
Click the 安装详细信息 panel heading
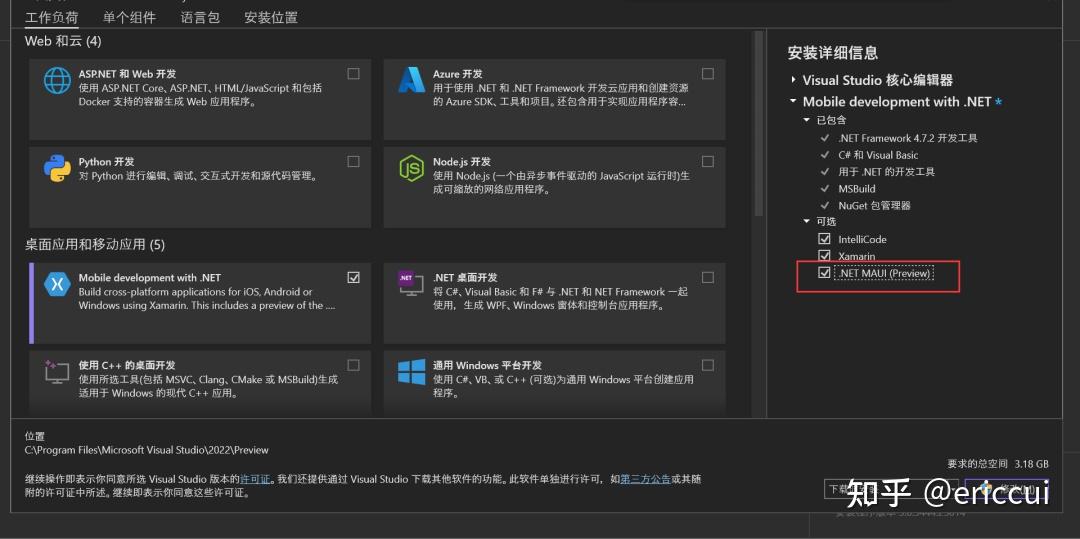(833, 53)
